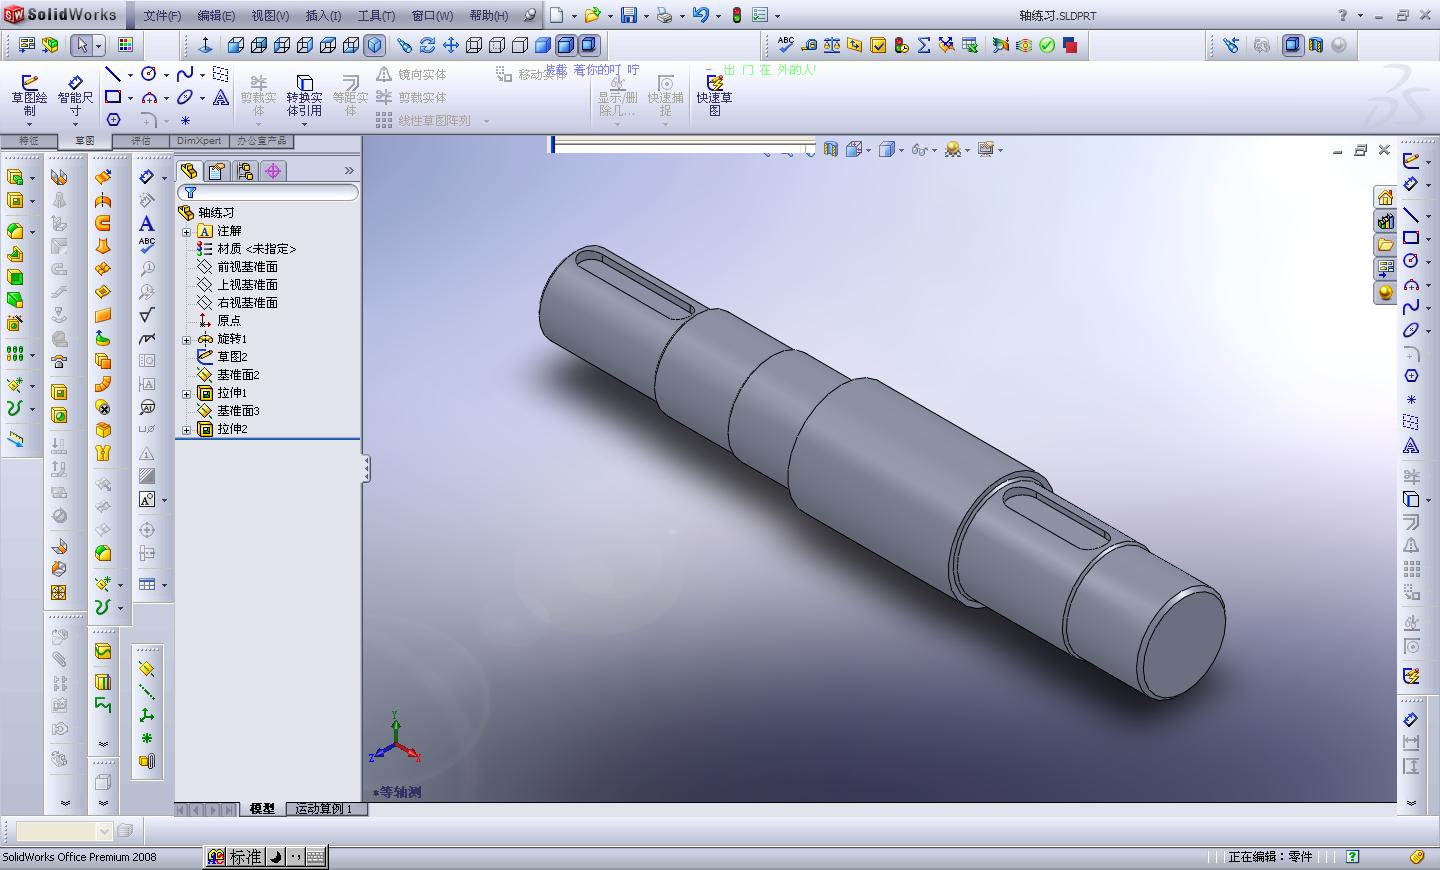1440x870 pixels.
Task: Select 前视基准面 in the feature tree
Action: click(247, 267)
